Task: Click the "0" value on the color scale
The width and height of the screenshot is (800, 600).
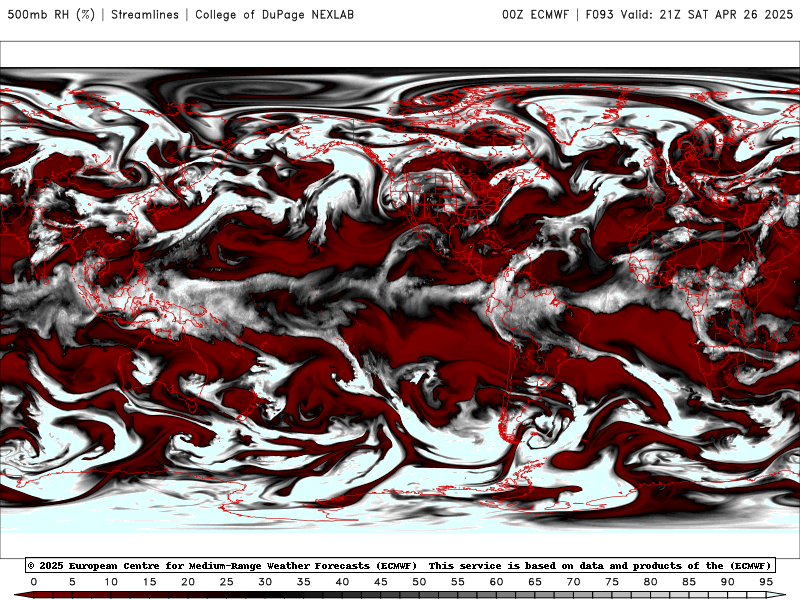Action: [34, 582]
